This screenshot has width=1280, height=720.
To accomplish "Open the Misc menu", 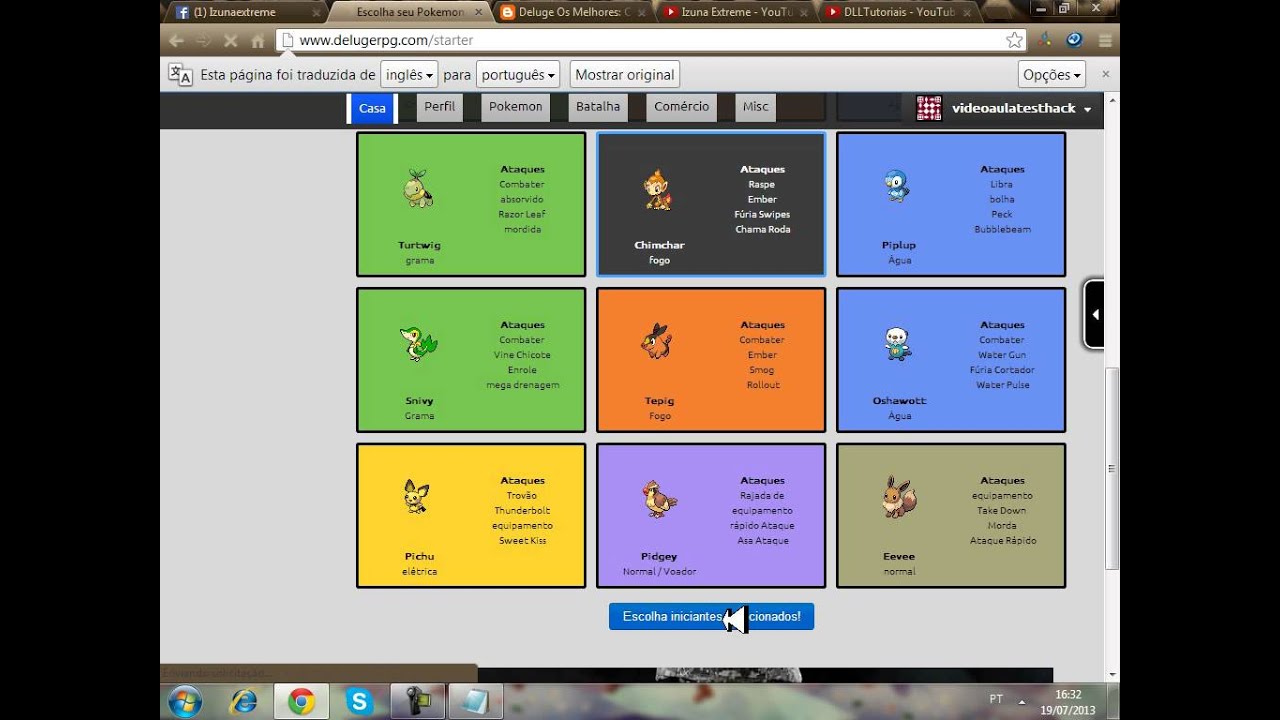I will point(756,107).
